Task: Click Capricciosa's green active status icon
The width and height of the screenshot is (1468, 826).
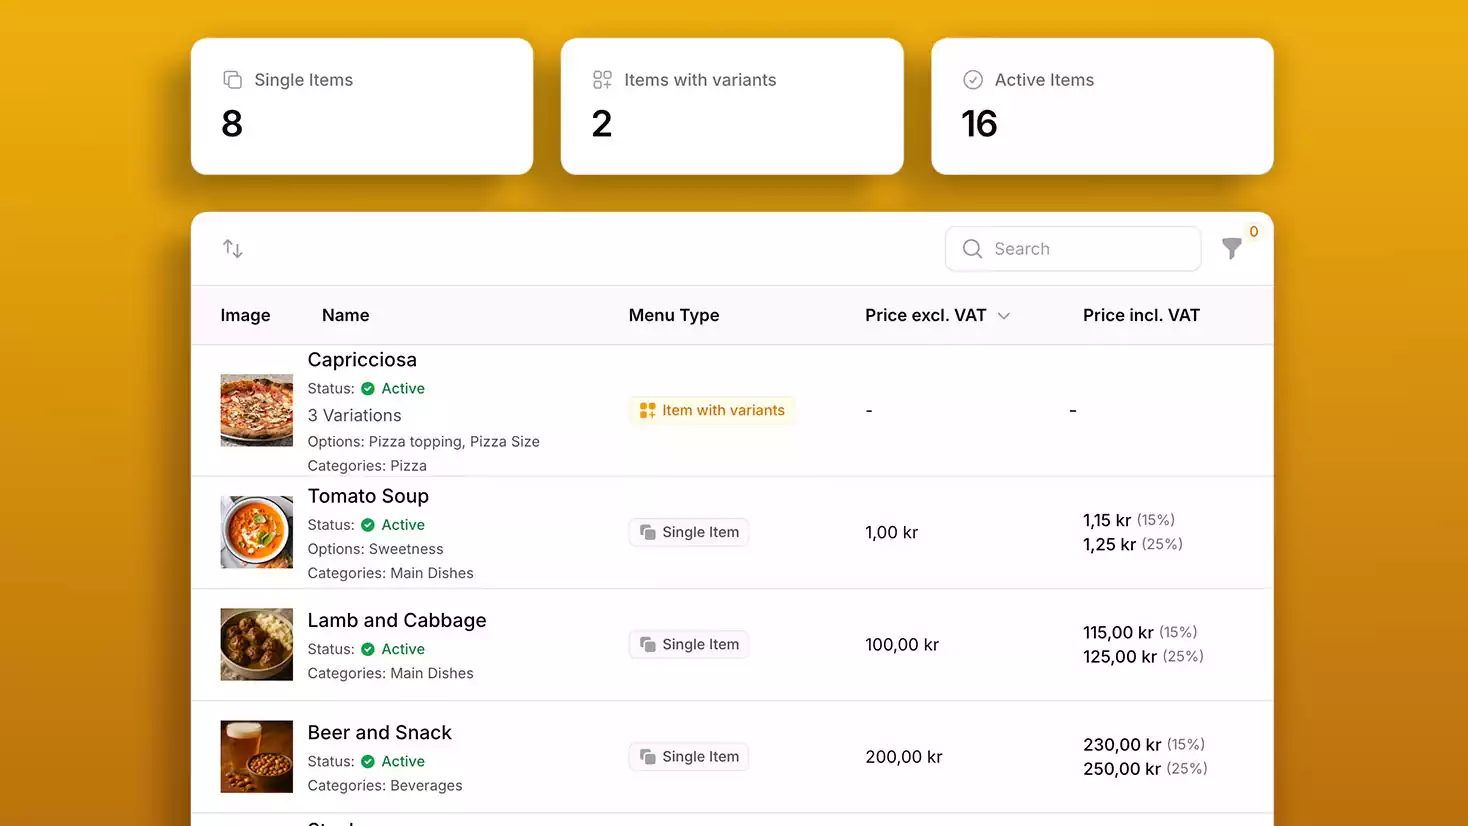Action: pyautogui.click(x=368, y=389)
